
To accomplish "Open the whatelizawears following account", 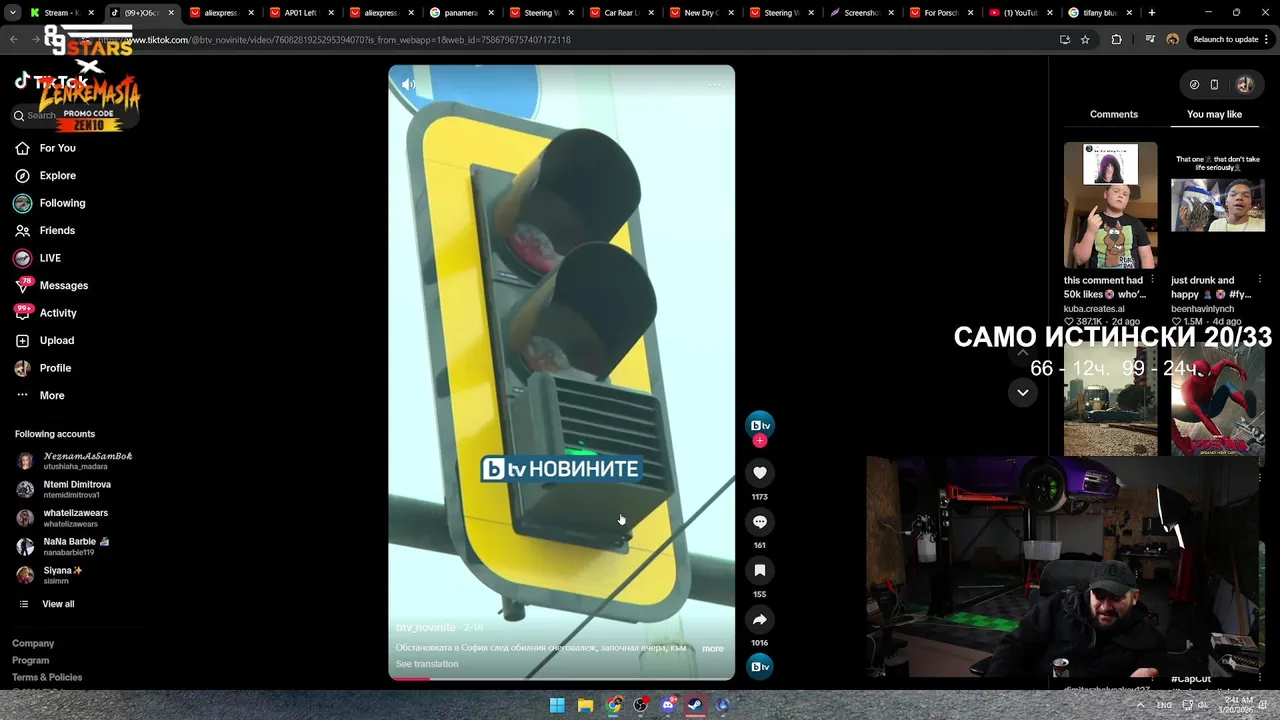I will pyautogui.click(x=62, y=518).
